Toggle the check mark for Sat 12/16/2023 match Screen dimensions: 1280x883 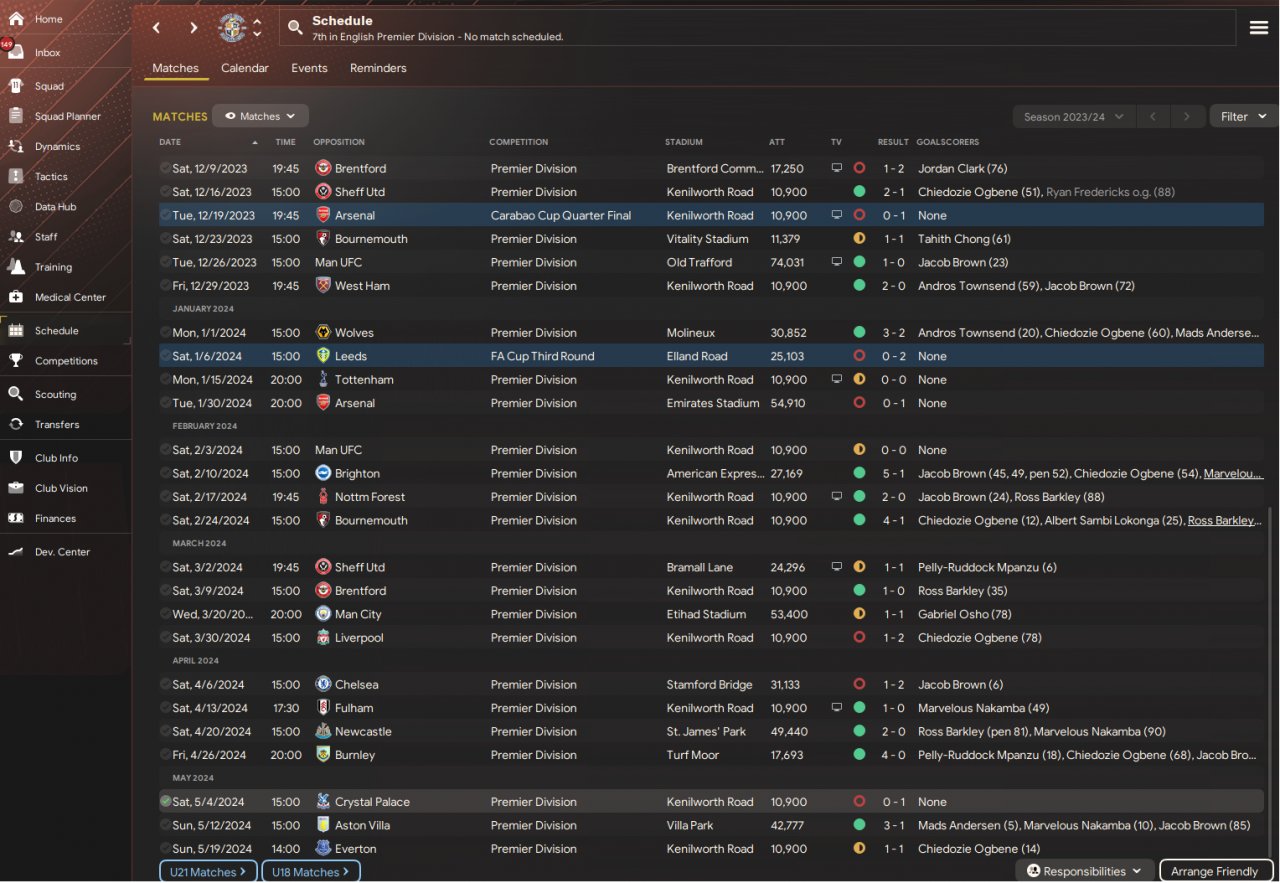coord(165,192)
